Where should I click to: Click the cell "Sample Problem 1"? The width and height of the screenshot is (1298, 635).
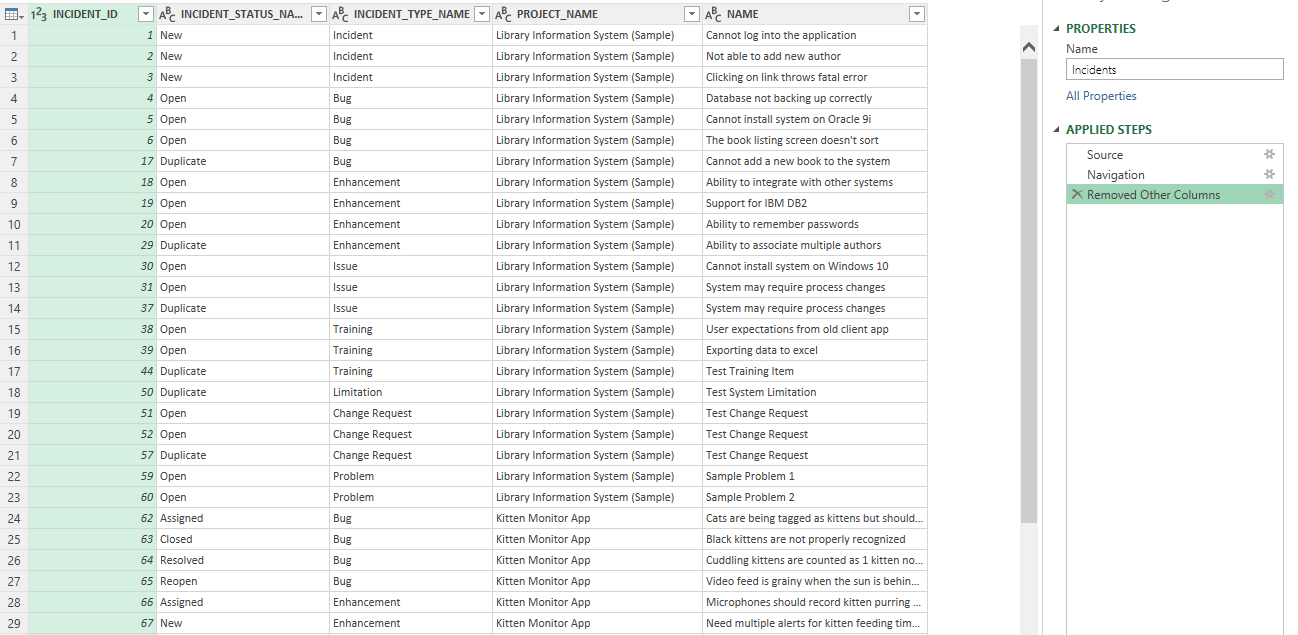tap(814, 476)
